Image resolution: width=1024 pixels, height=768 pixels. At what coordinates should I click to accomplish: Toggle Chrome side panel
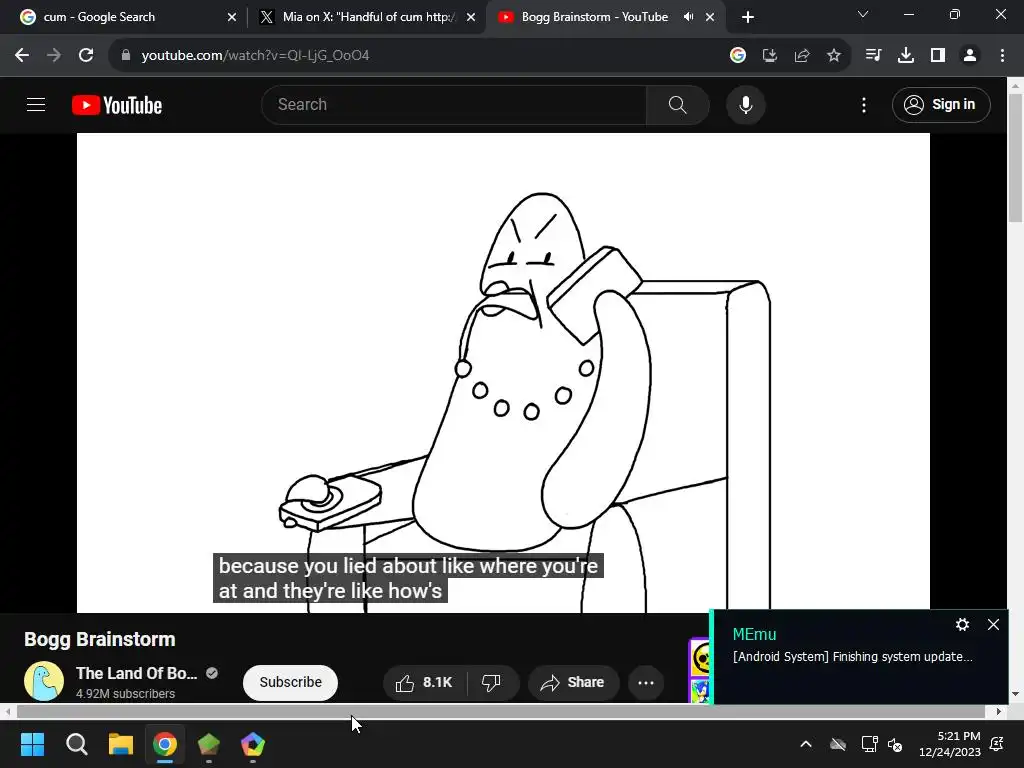pos(938,56)
